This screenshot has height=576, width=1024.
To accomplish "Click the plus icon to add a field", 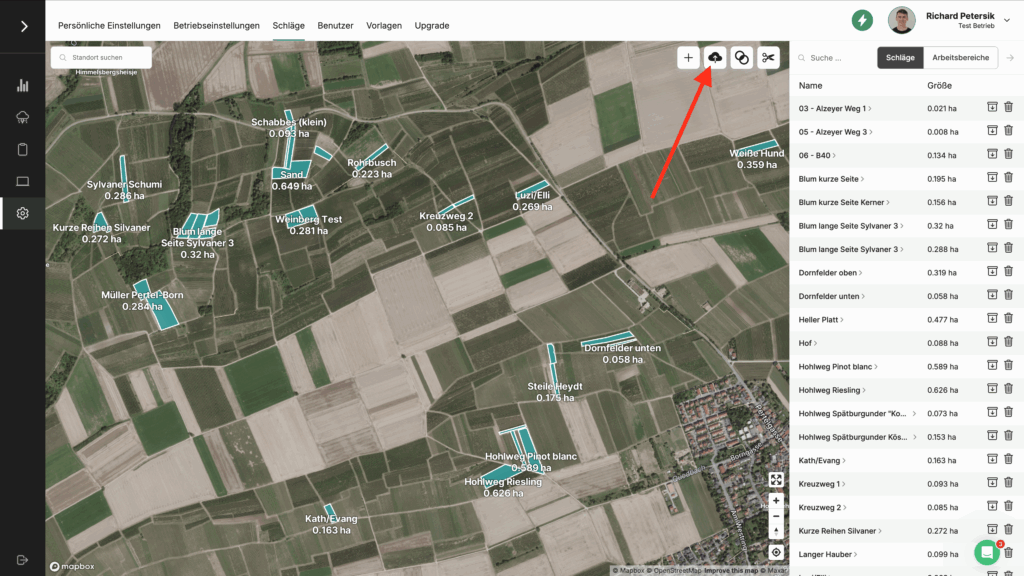I will 688,58.
